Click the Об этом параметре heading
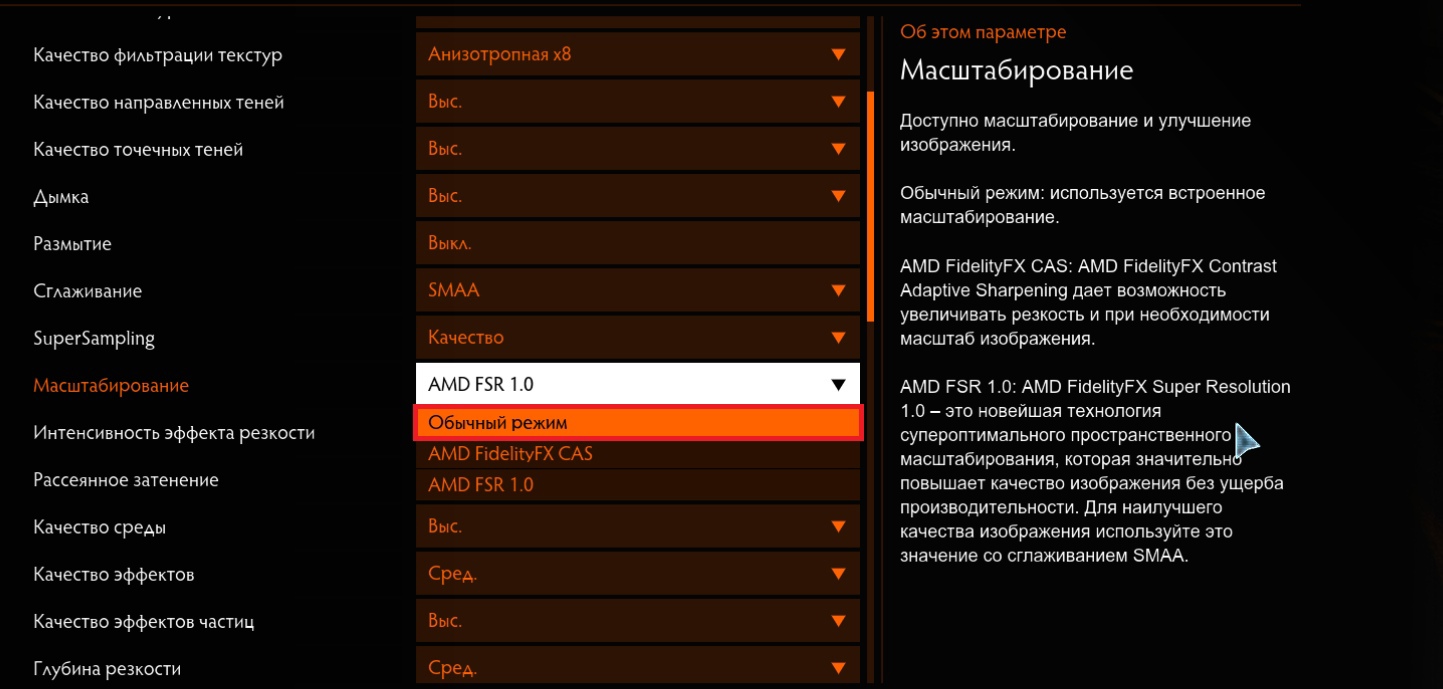 [983, 32]
